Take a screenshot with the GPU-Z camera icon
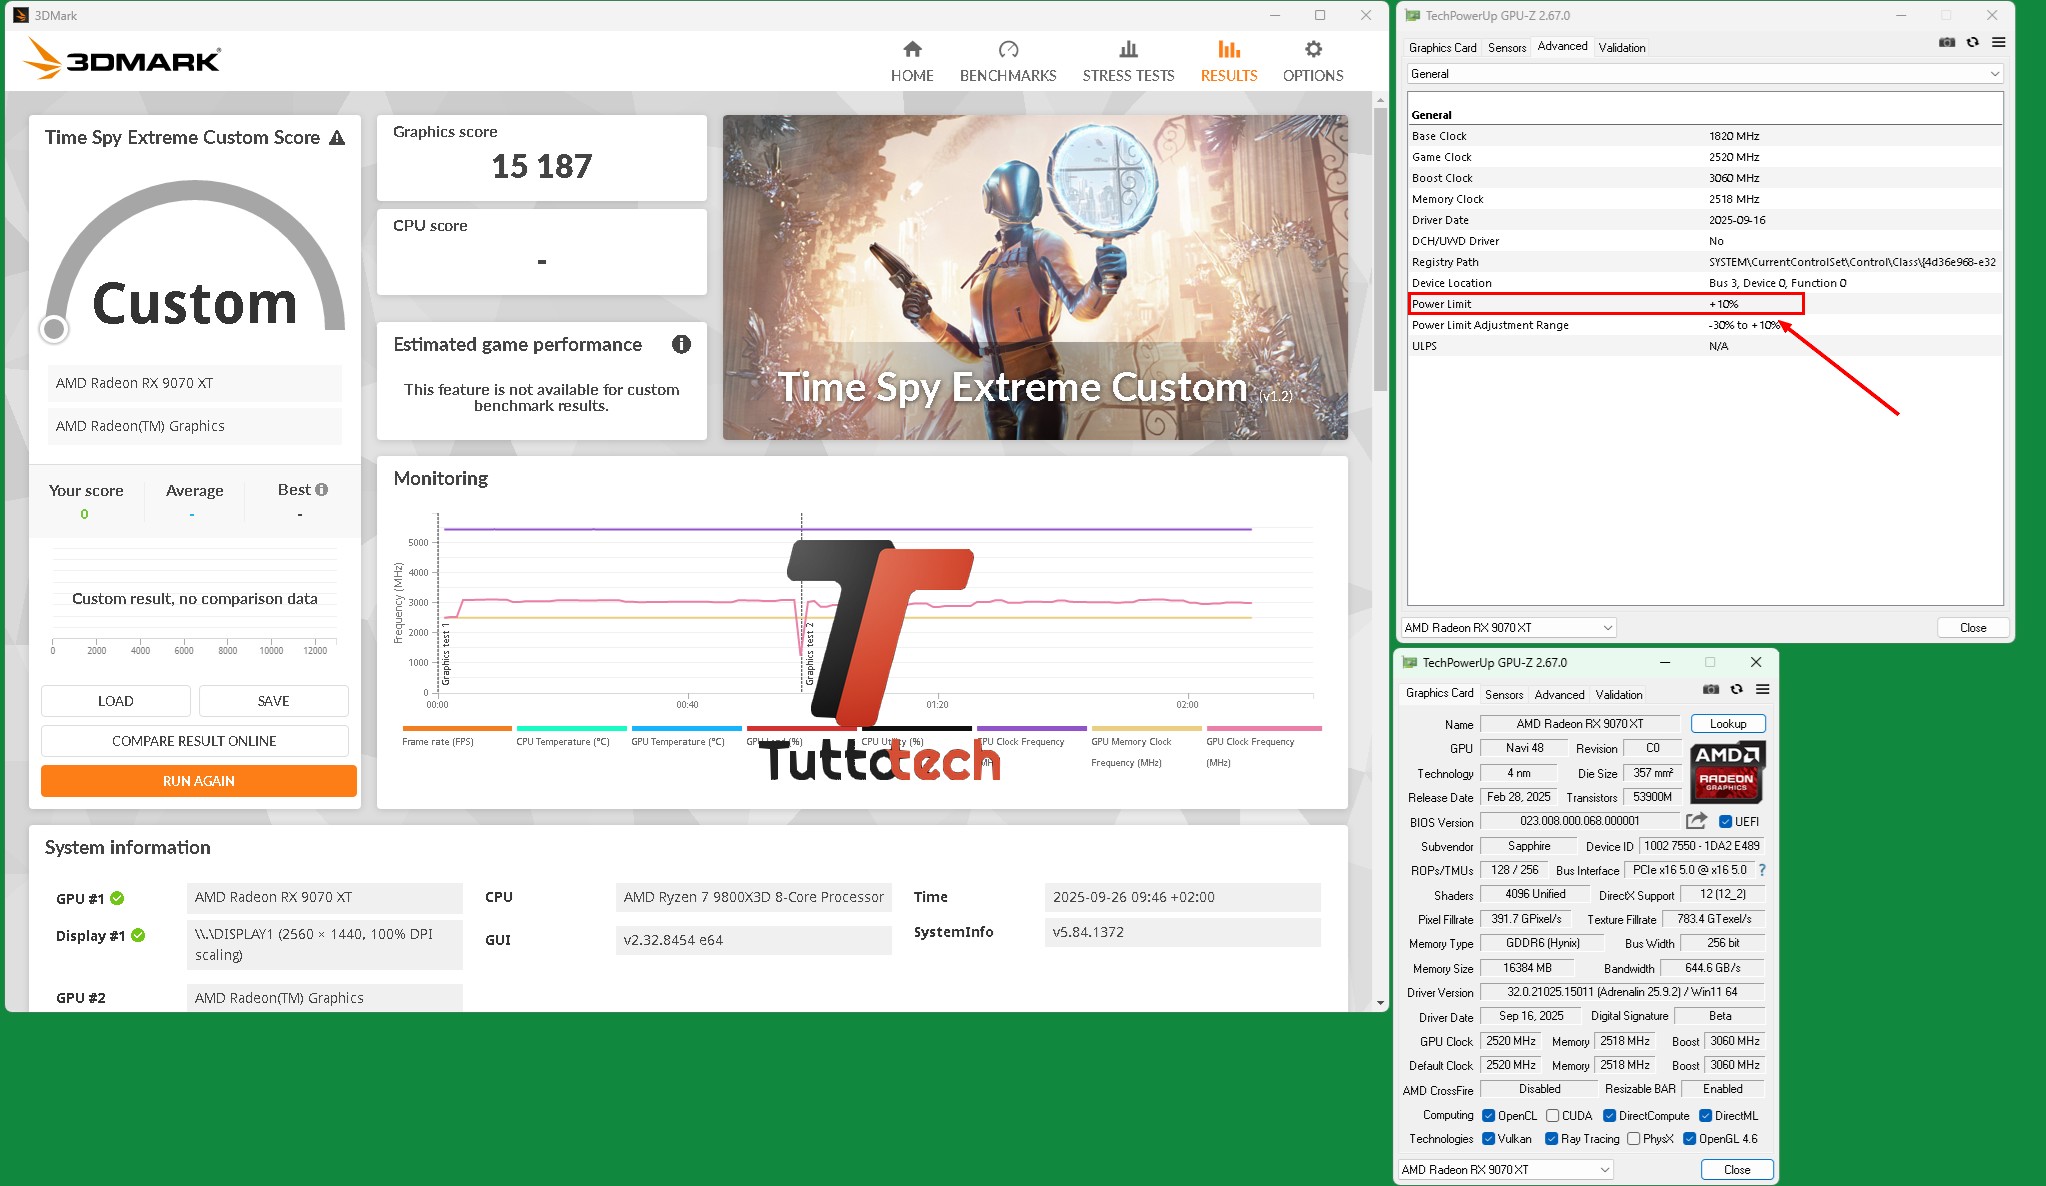 tap(1946, 42)
